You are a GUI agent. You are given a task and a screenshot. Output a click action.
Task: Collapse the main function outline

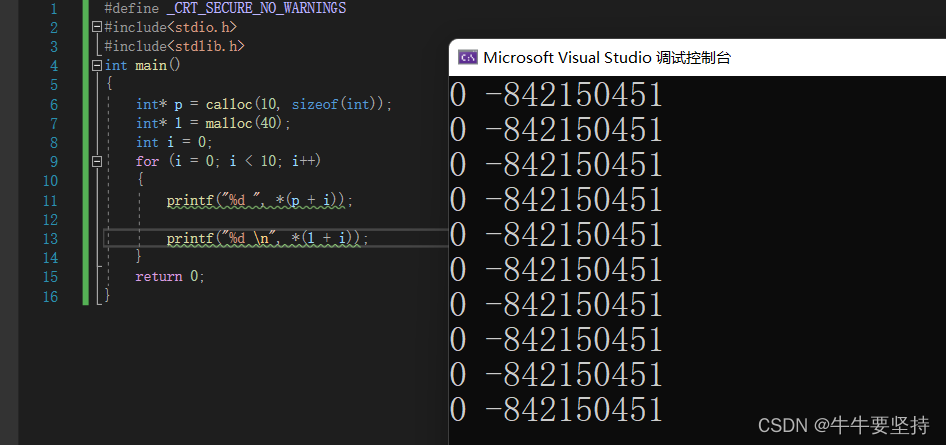pos(96,65)
